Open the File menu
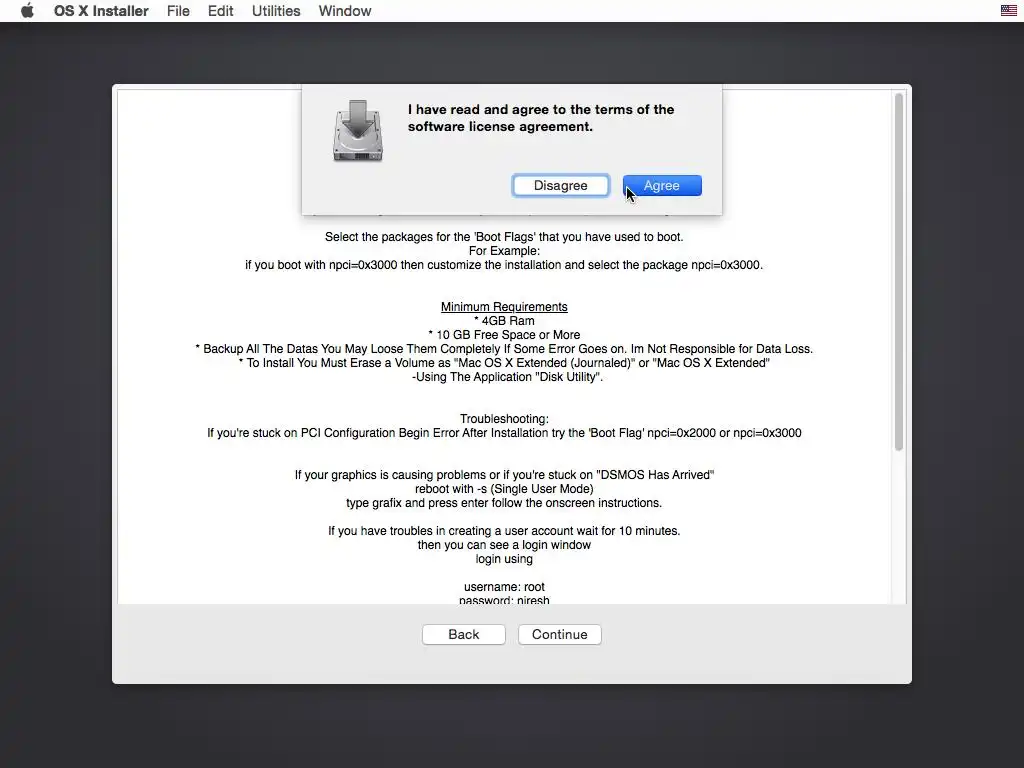The image size is (1024, 768). [178, 11]
